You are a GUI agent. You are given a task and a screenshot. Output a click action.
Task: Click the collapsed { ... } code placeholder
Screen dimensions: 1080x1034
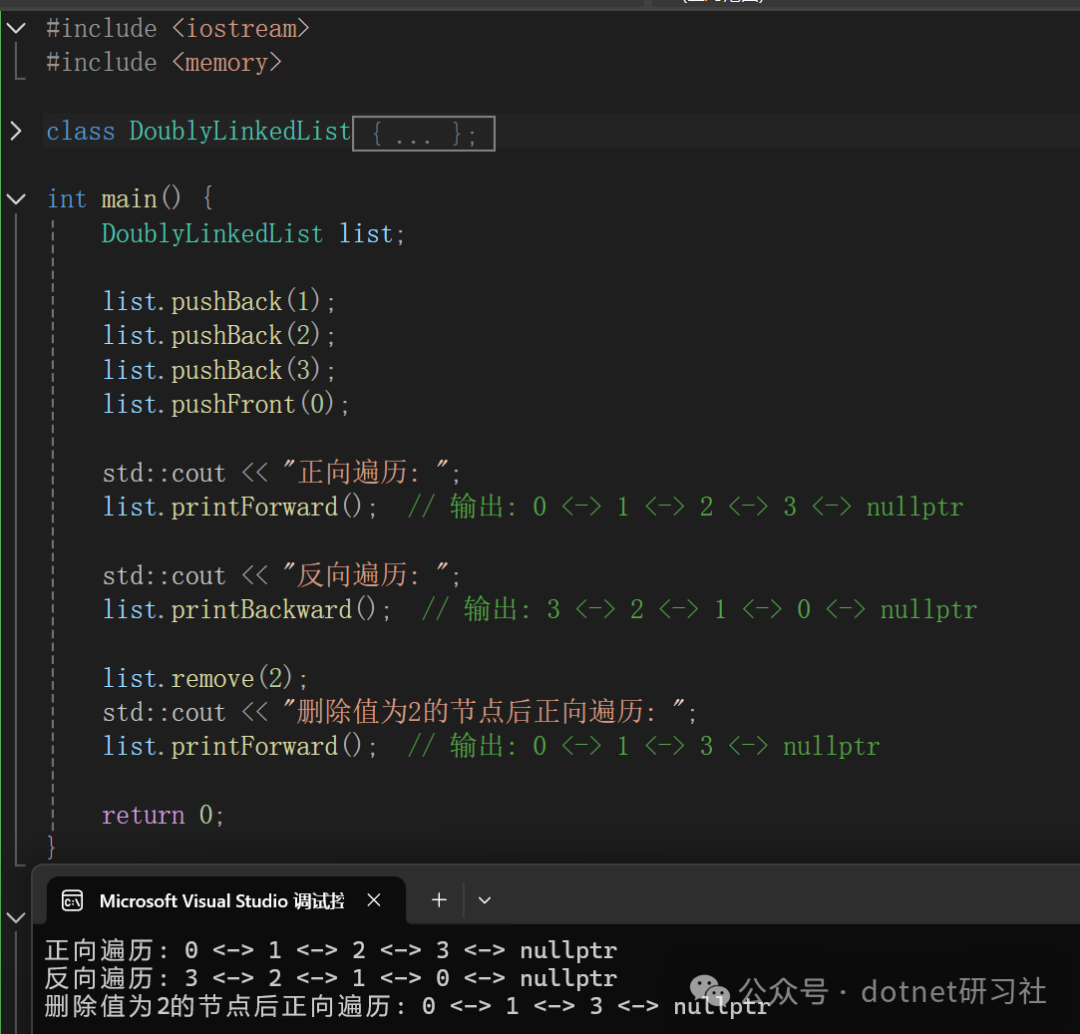(424, 134)
